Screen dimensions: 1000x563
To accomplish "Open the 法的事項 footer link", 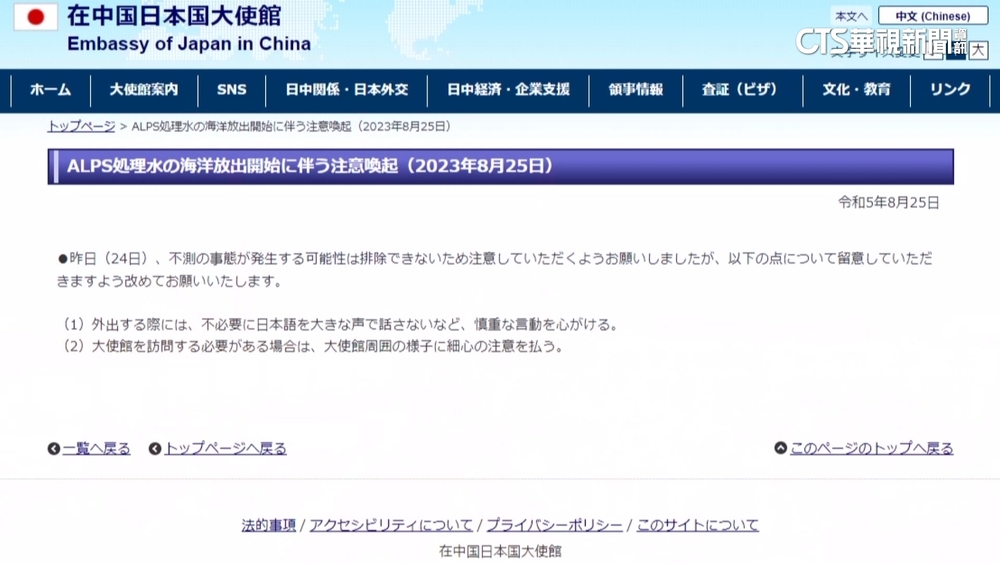I will pos(269,525).
